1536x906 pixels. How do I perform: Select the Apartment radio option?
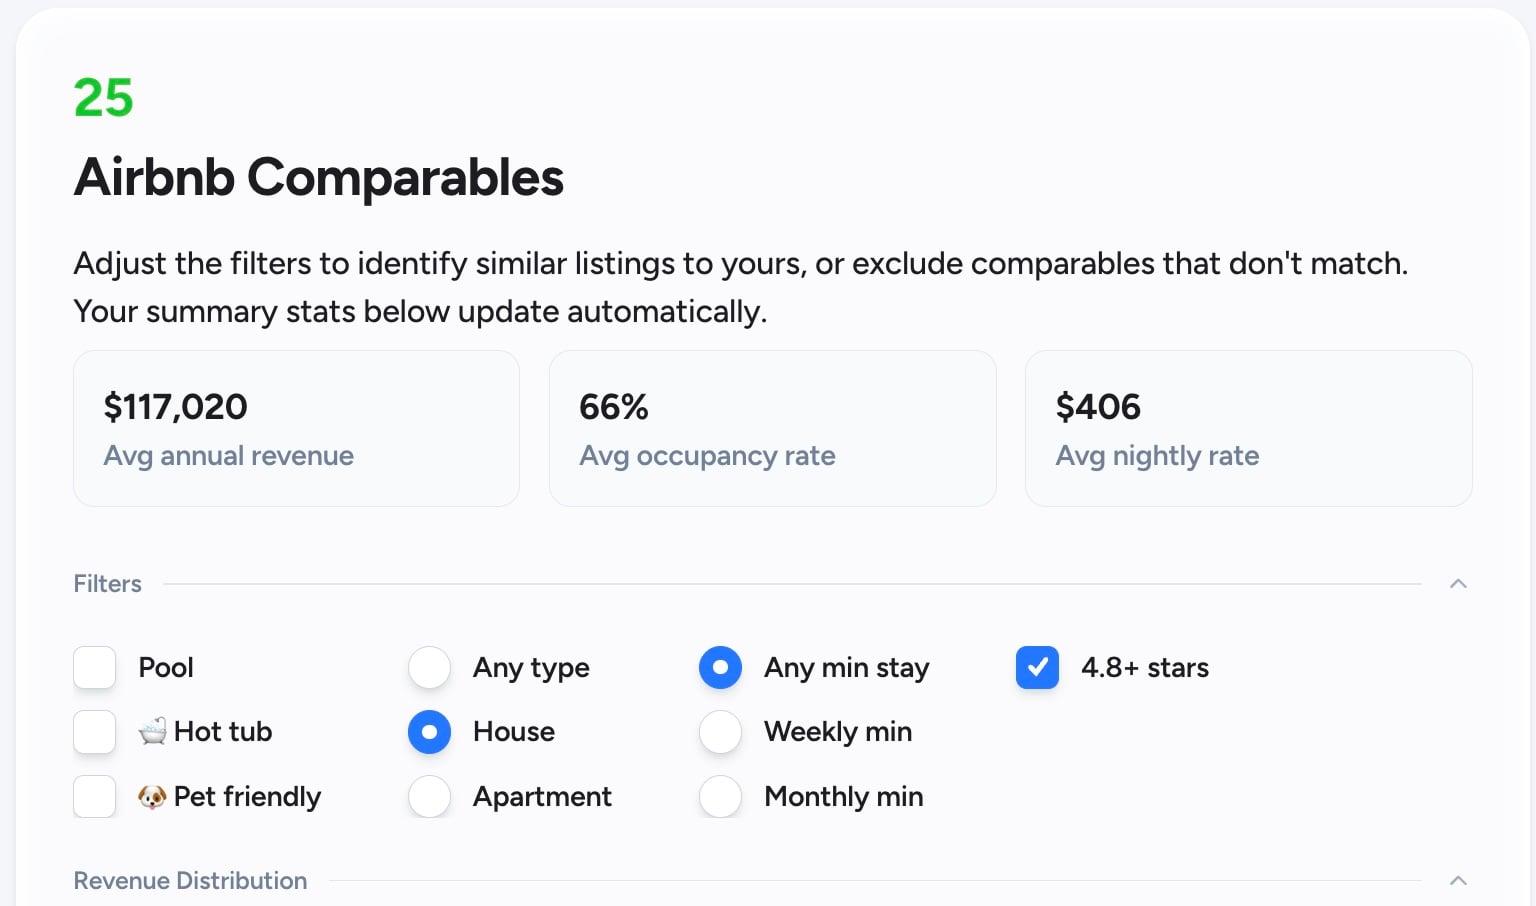coord(430,797)
